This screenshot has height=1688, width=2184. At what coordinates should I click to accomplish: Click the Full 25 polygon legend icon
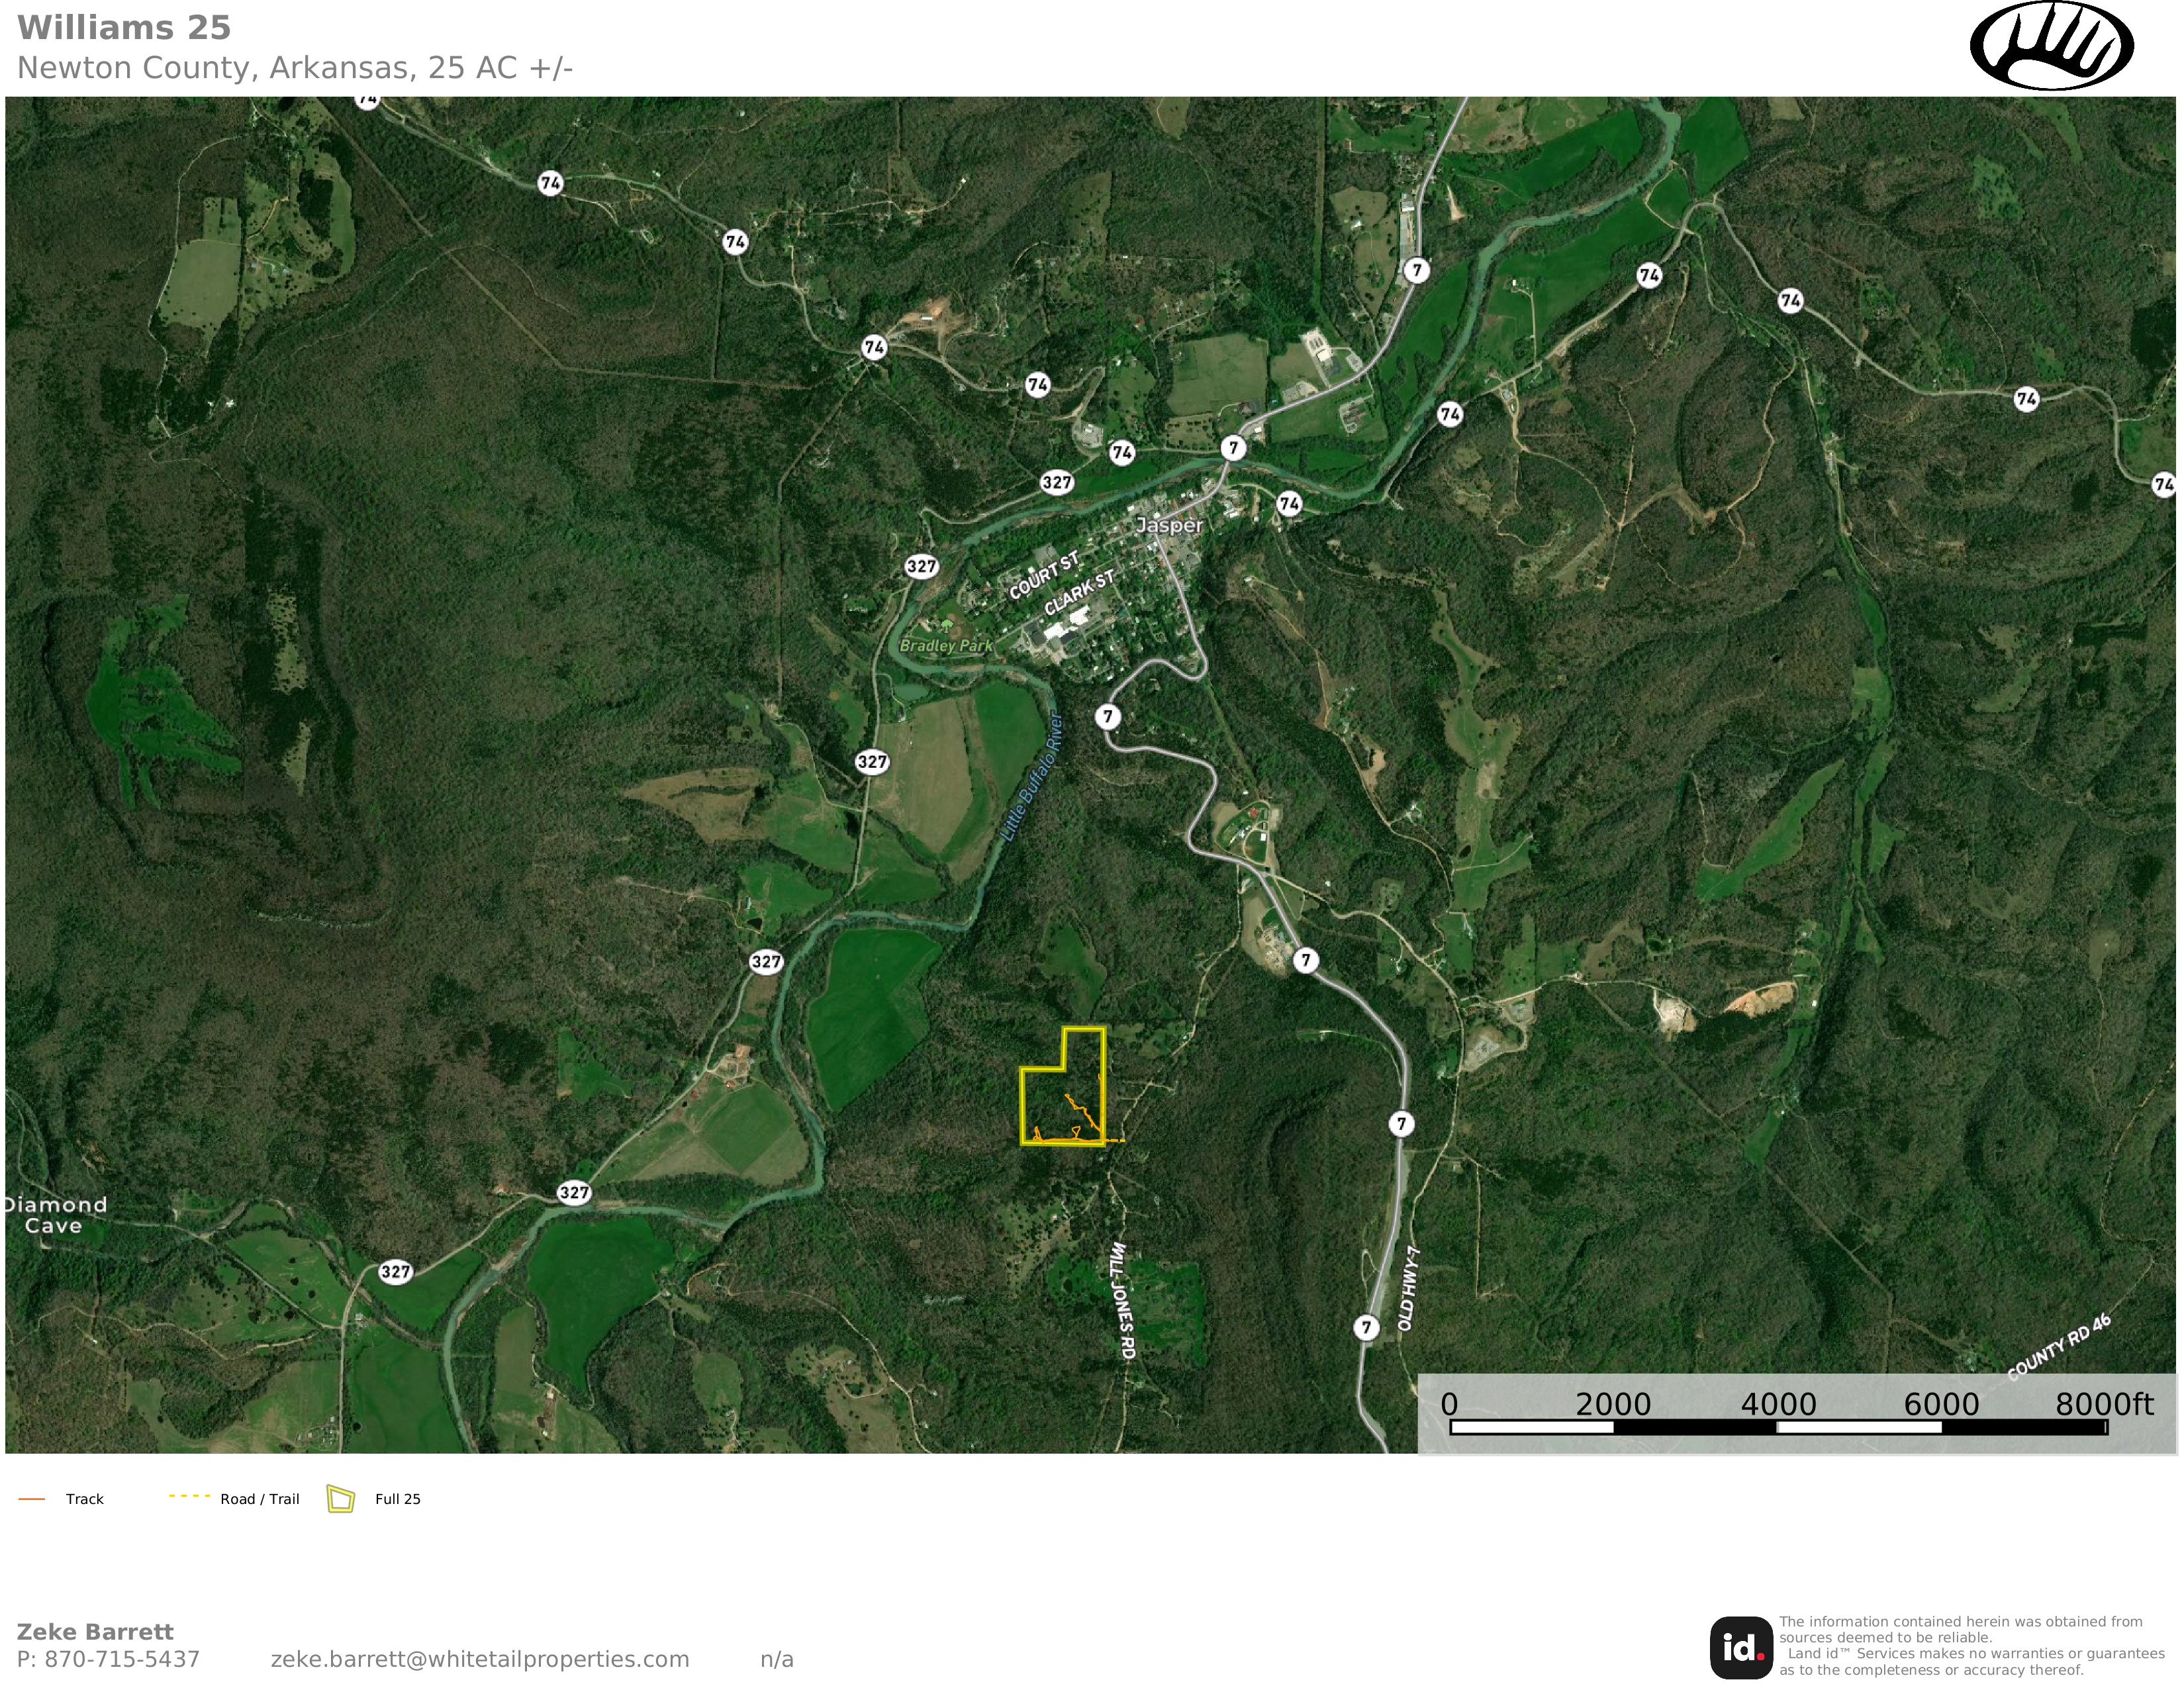click(x=341, y=1499)
